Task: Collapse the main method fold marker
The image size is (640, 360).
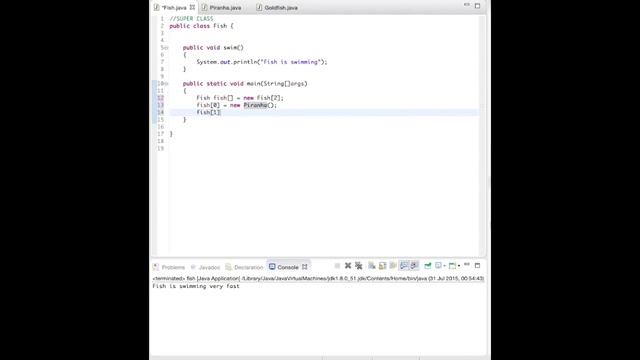Action: pyautogui.click(x=166, y=84)
